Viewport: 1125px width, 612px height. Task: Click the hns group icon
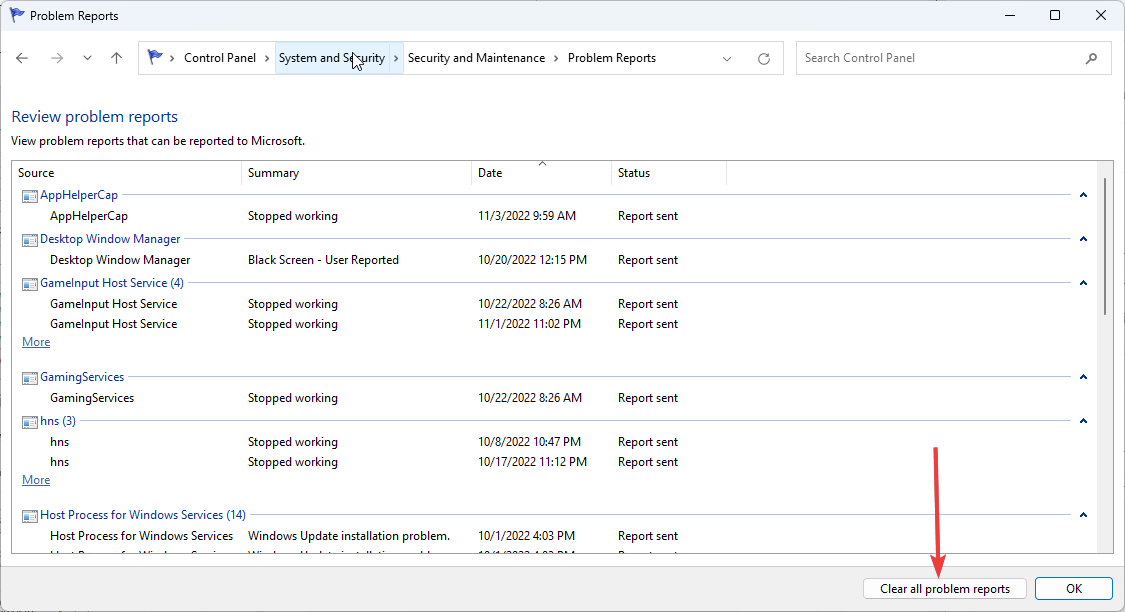click(29, 422)
